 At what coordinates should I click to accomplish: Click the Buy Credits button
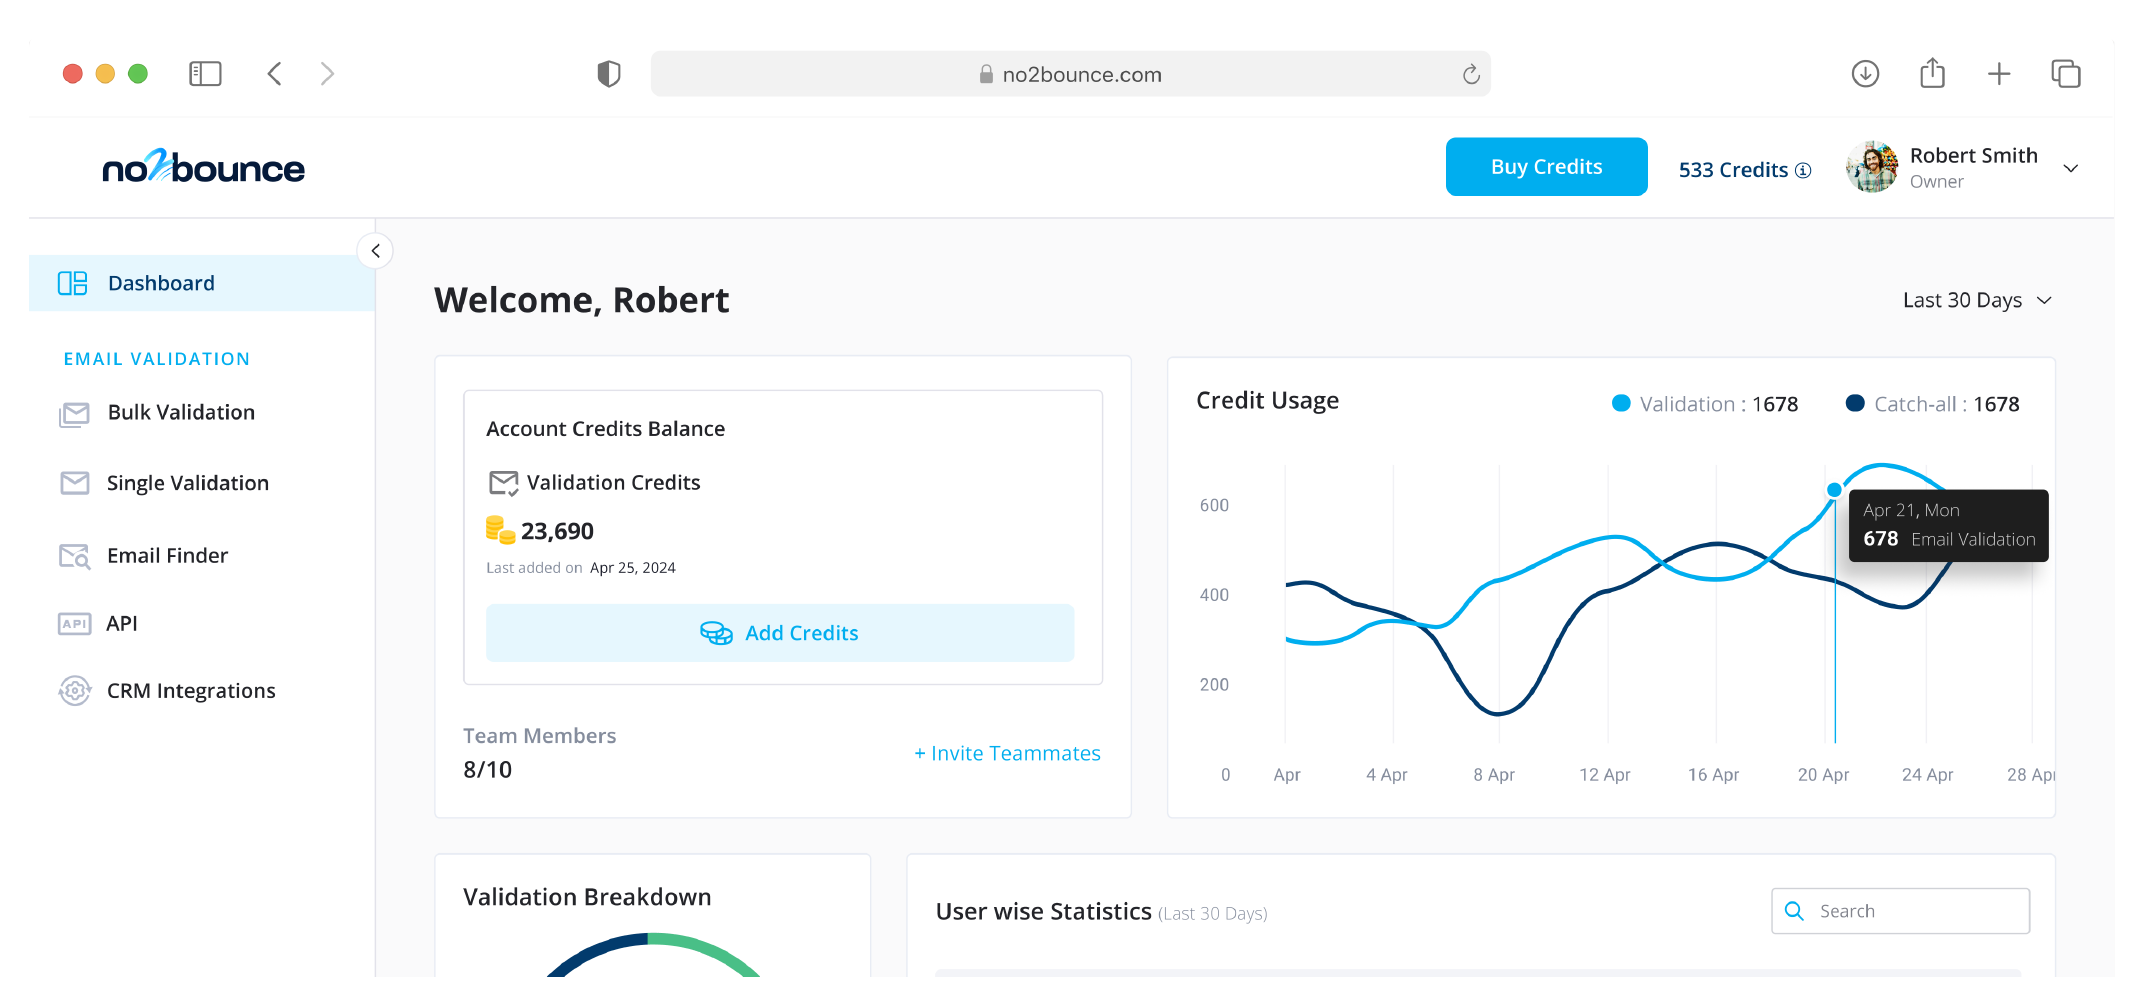point(1546,166)
